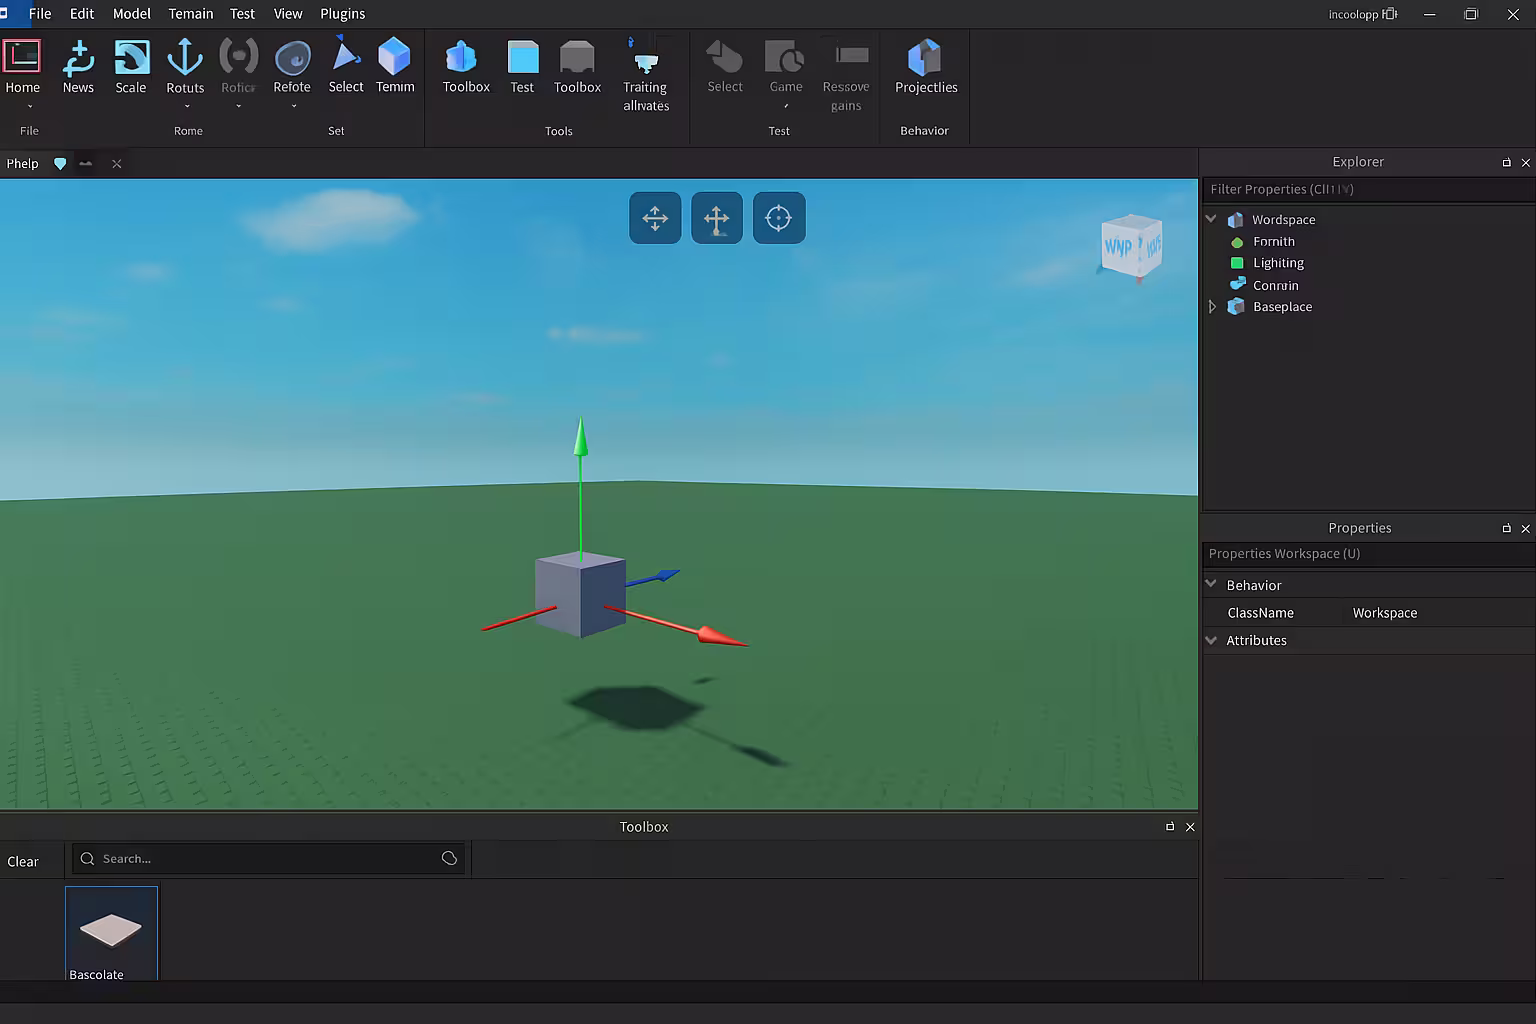
Task: Undock the Explorer panel
Action: pyautogui.click(x=1506, y=162)
